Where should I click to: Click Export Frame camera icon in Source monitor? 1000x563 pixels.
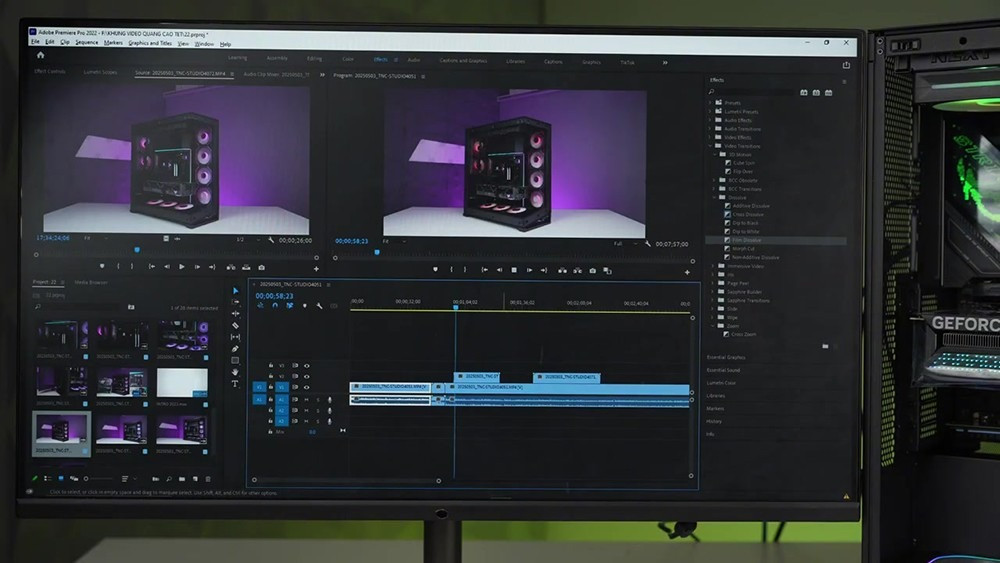(x=262, y=267)
